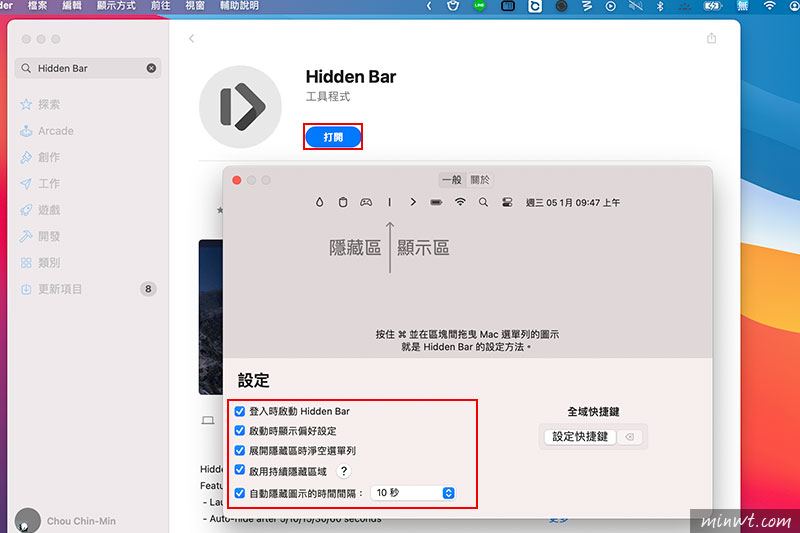Screen dimensions: 800x533
Task: Click the date and time in preview bar
Action: tap(573, 202)
